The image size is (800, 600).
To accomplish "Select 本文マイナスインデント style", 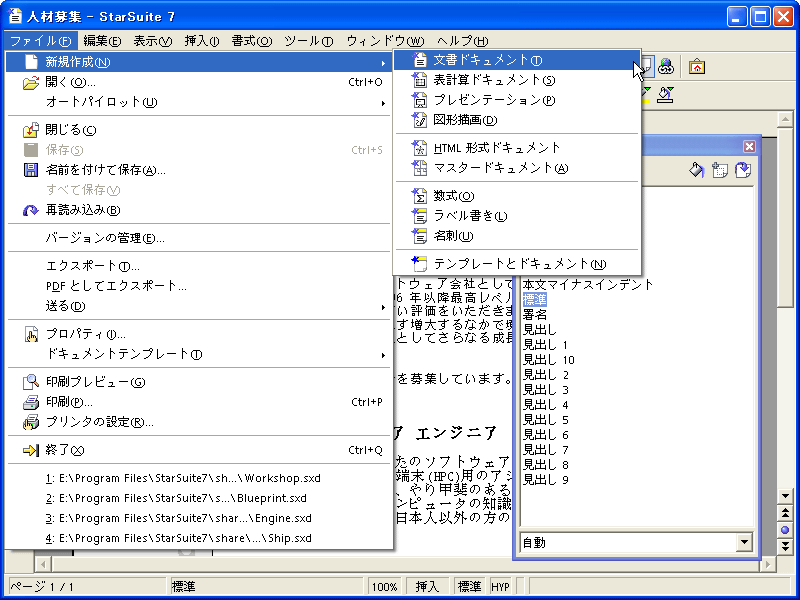I will point(588,285).
